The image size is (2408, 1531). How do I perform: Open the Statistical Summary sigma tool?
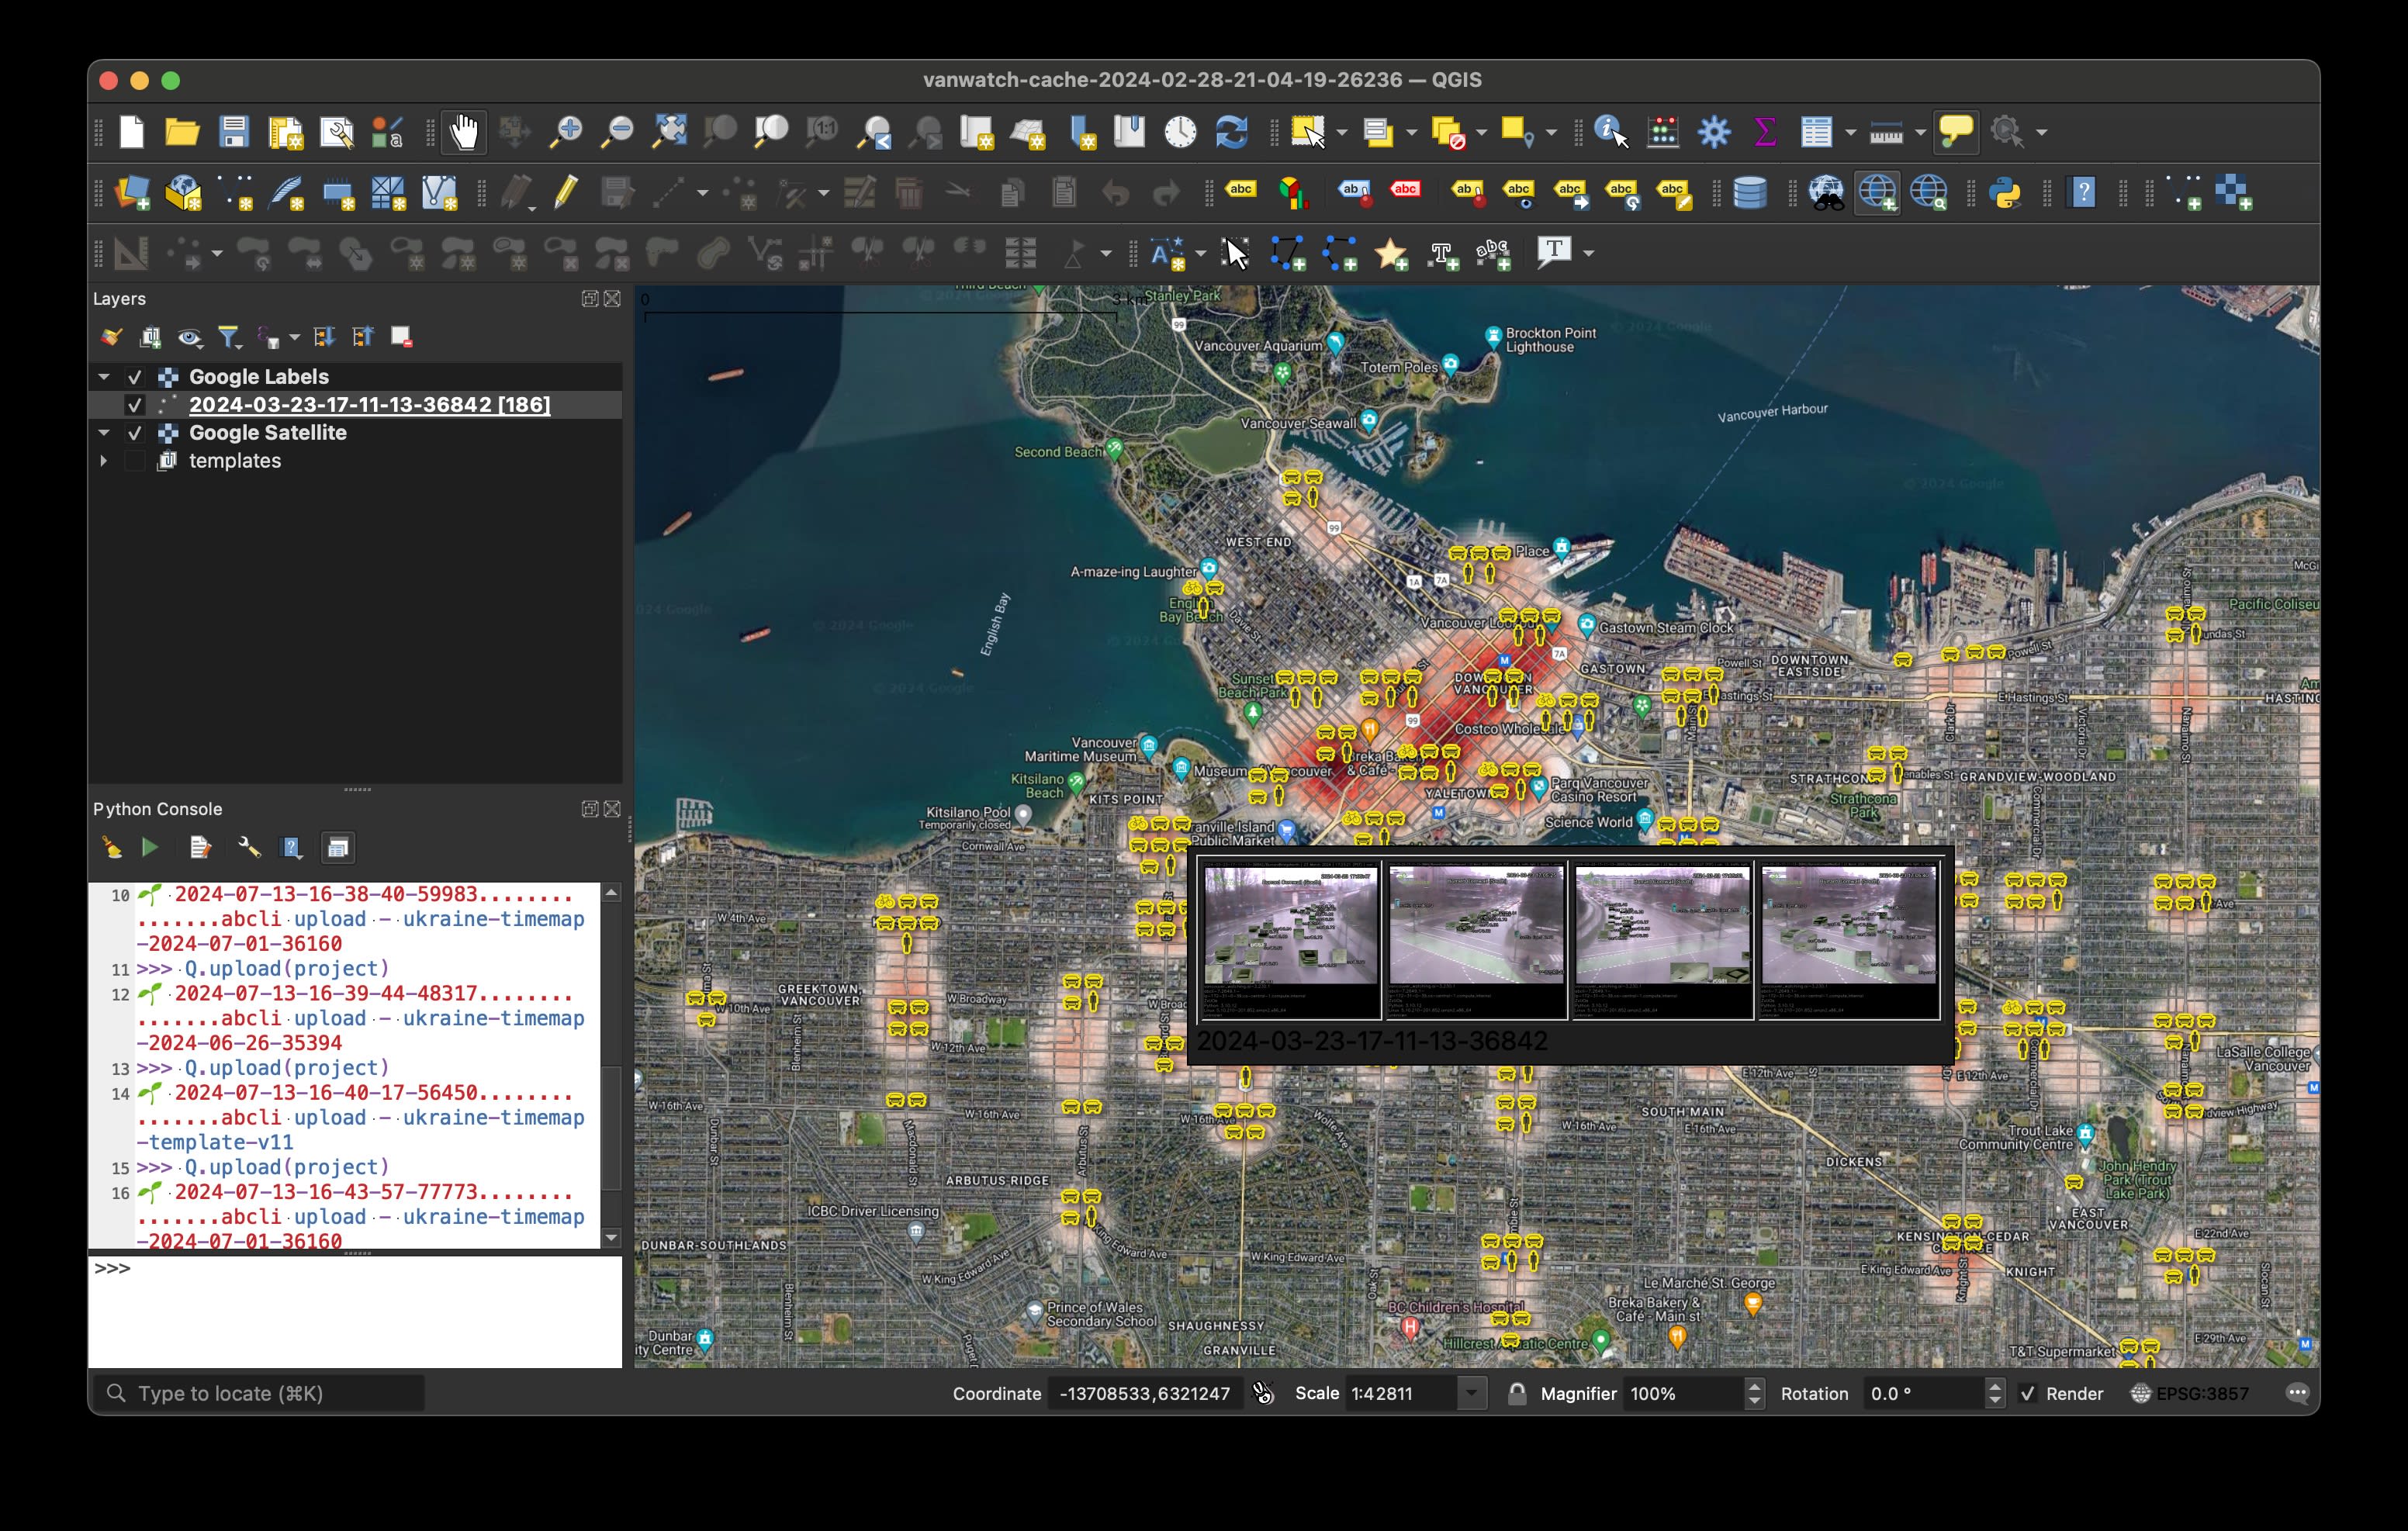(1765, 132)
